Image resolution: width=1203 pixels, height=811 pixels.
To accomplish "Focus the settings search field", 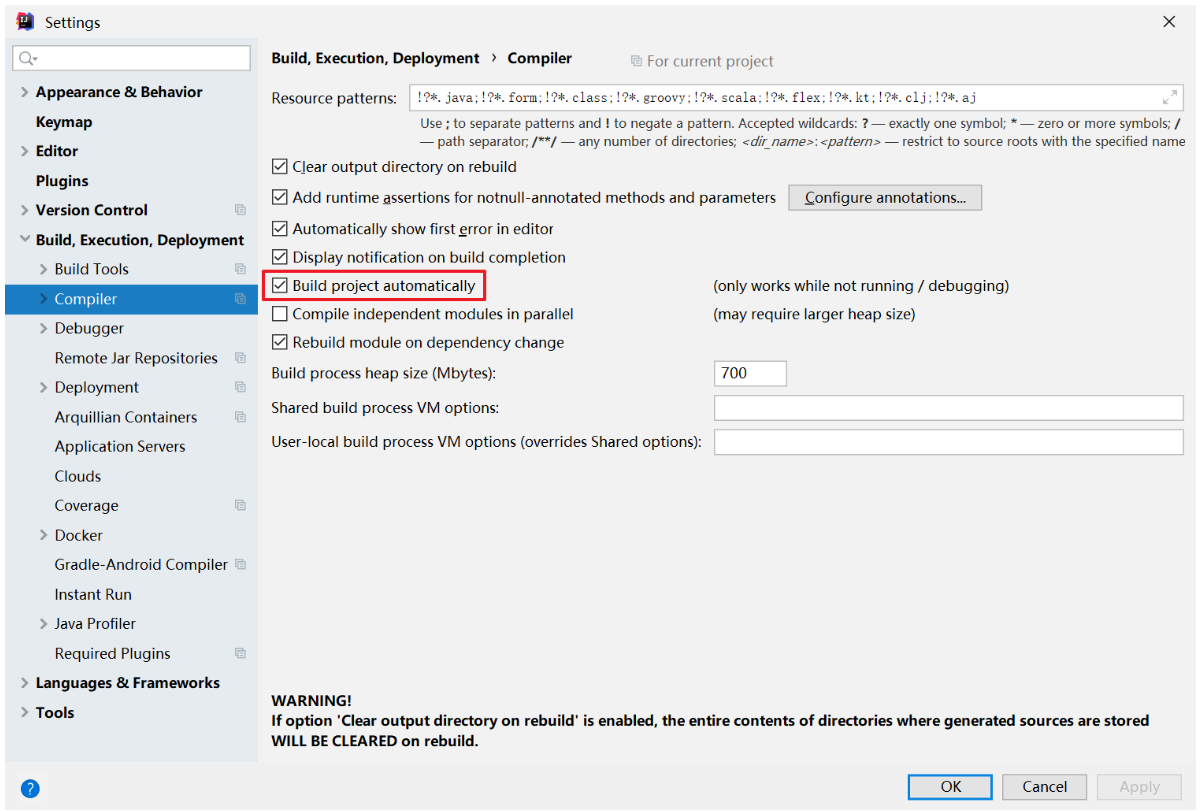I will click(x=131, y=59).
